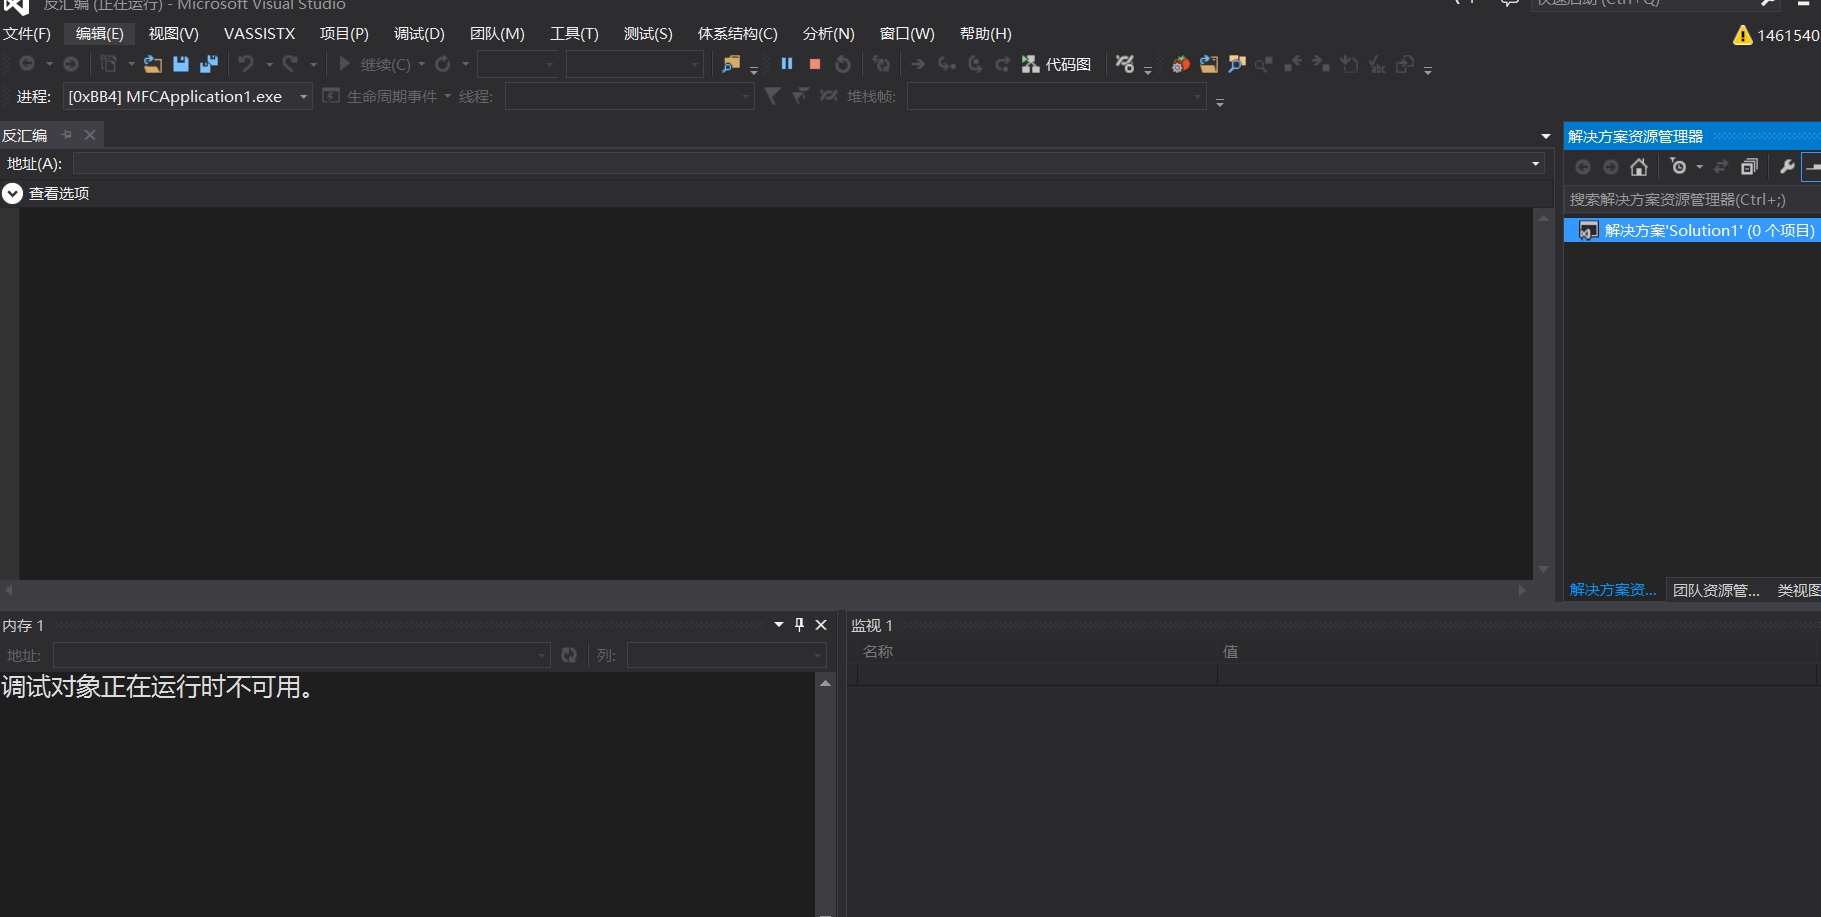Click the Solution Explorer search field
This screenshot has width=1821, height=917.
[x=1692, y=200]
